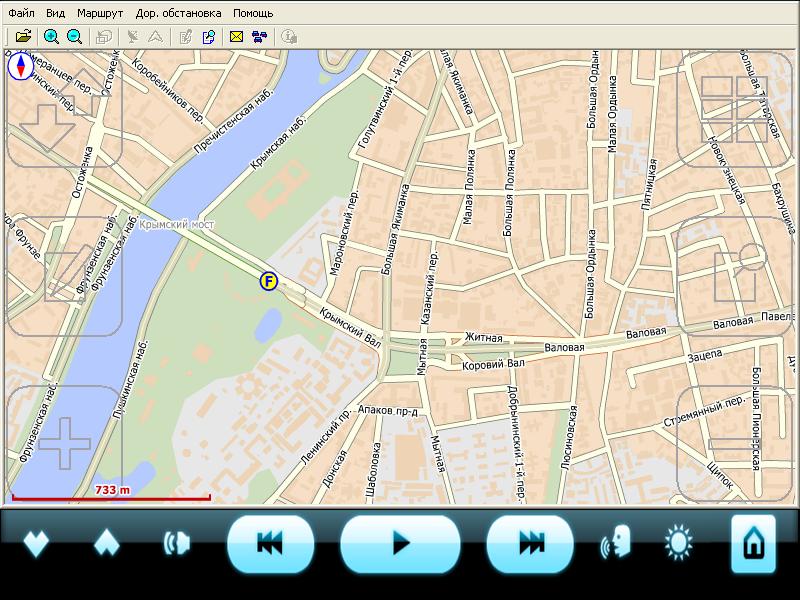Skip to the next track
The width and height of the screenshot is (800, 600).
[530, 544]
